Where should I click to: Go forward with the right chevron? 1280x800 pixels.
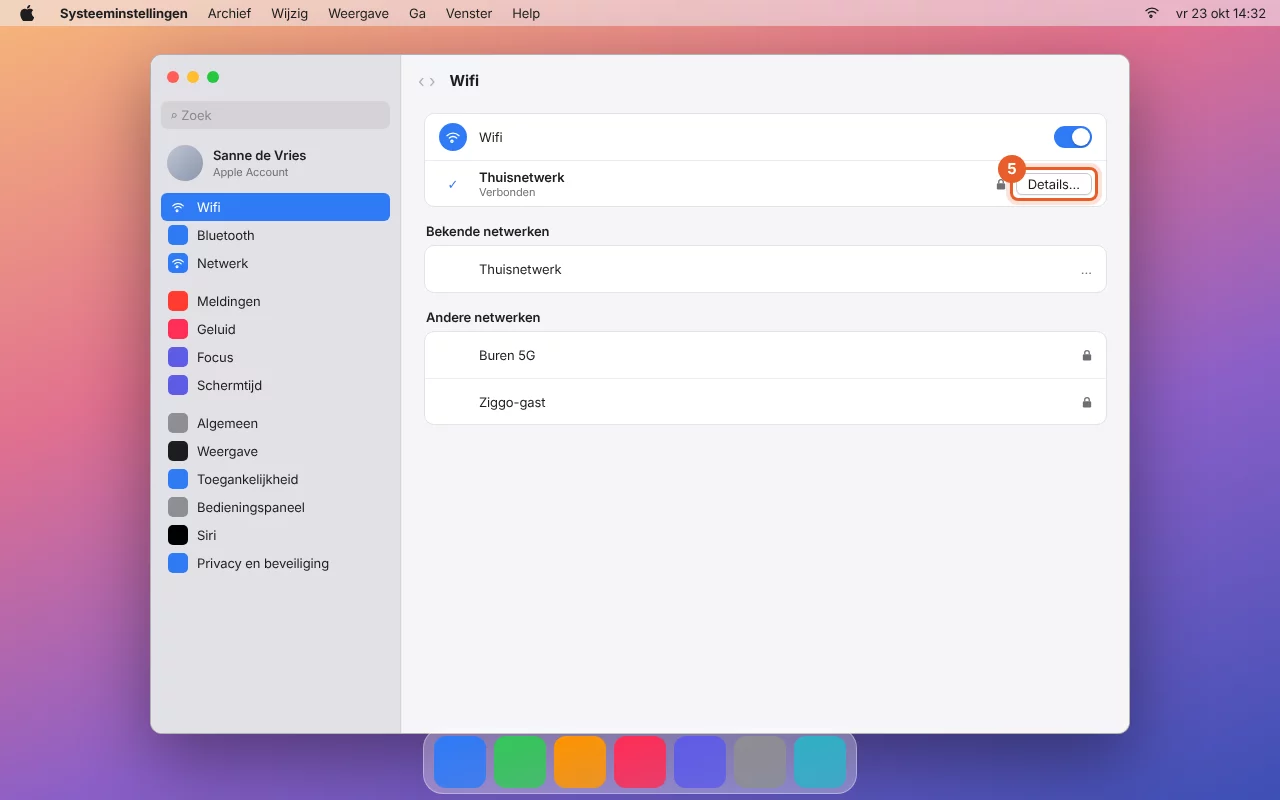432,81
